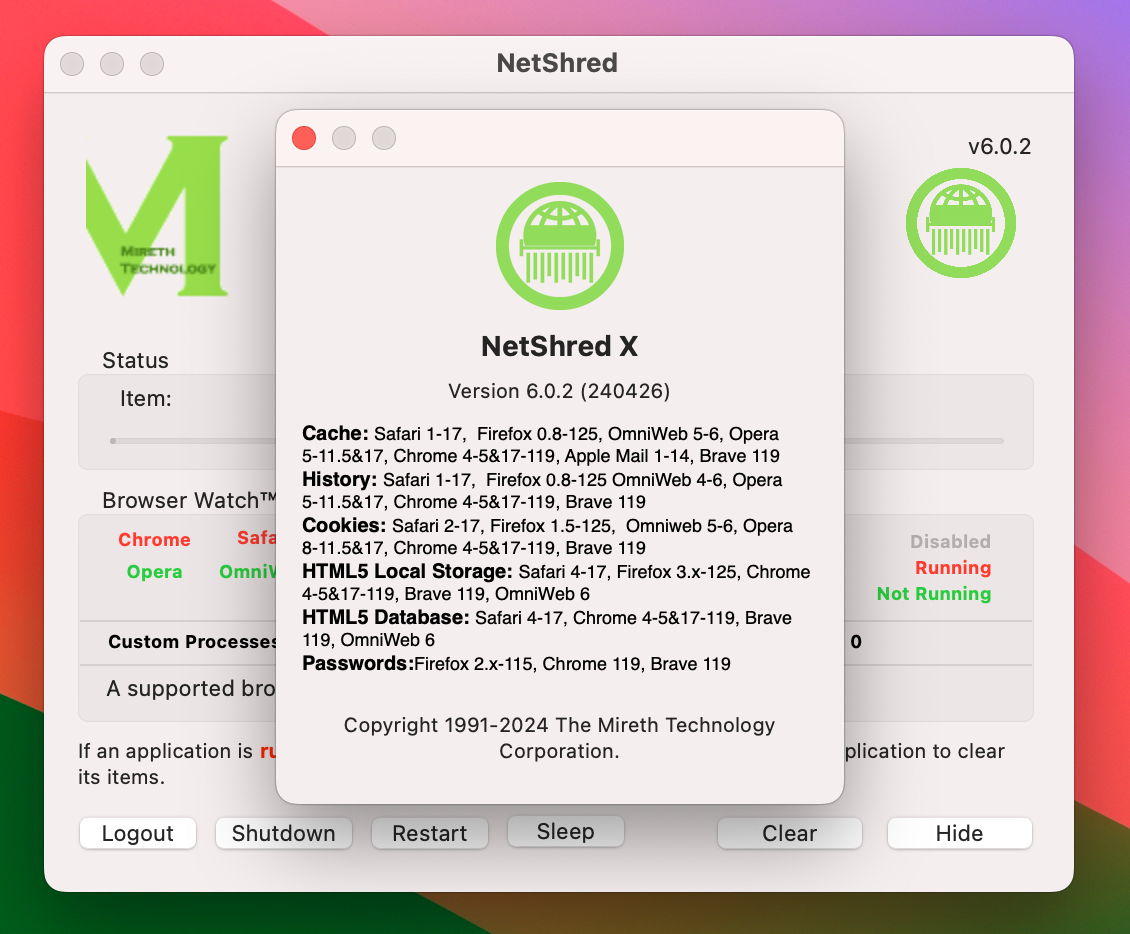Viewport: 1130px width, 934px height.
Task: Click the Item progress bar in the Status section
Action: click(190, 440)
